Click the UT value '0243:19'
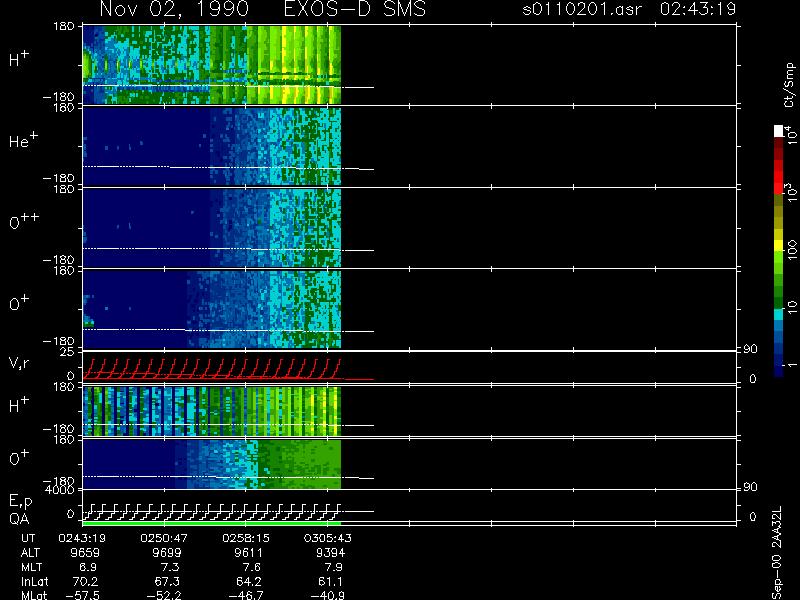 82,538
